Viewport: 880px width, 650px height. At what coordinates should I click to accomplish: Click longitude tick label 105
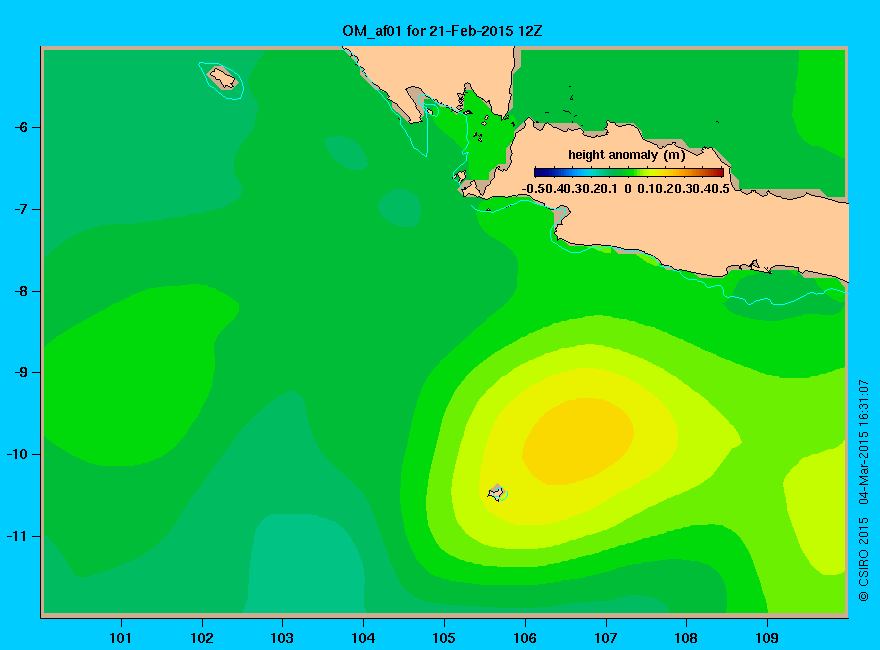click(444, 638)
